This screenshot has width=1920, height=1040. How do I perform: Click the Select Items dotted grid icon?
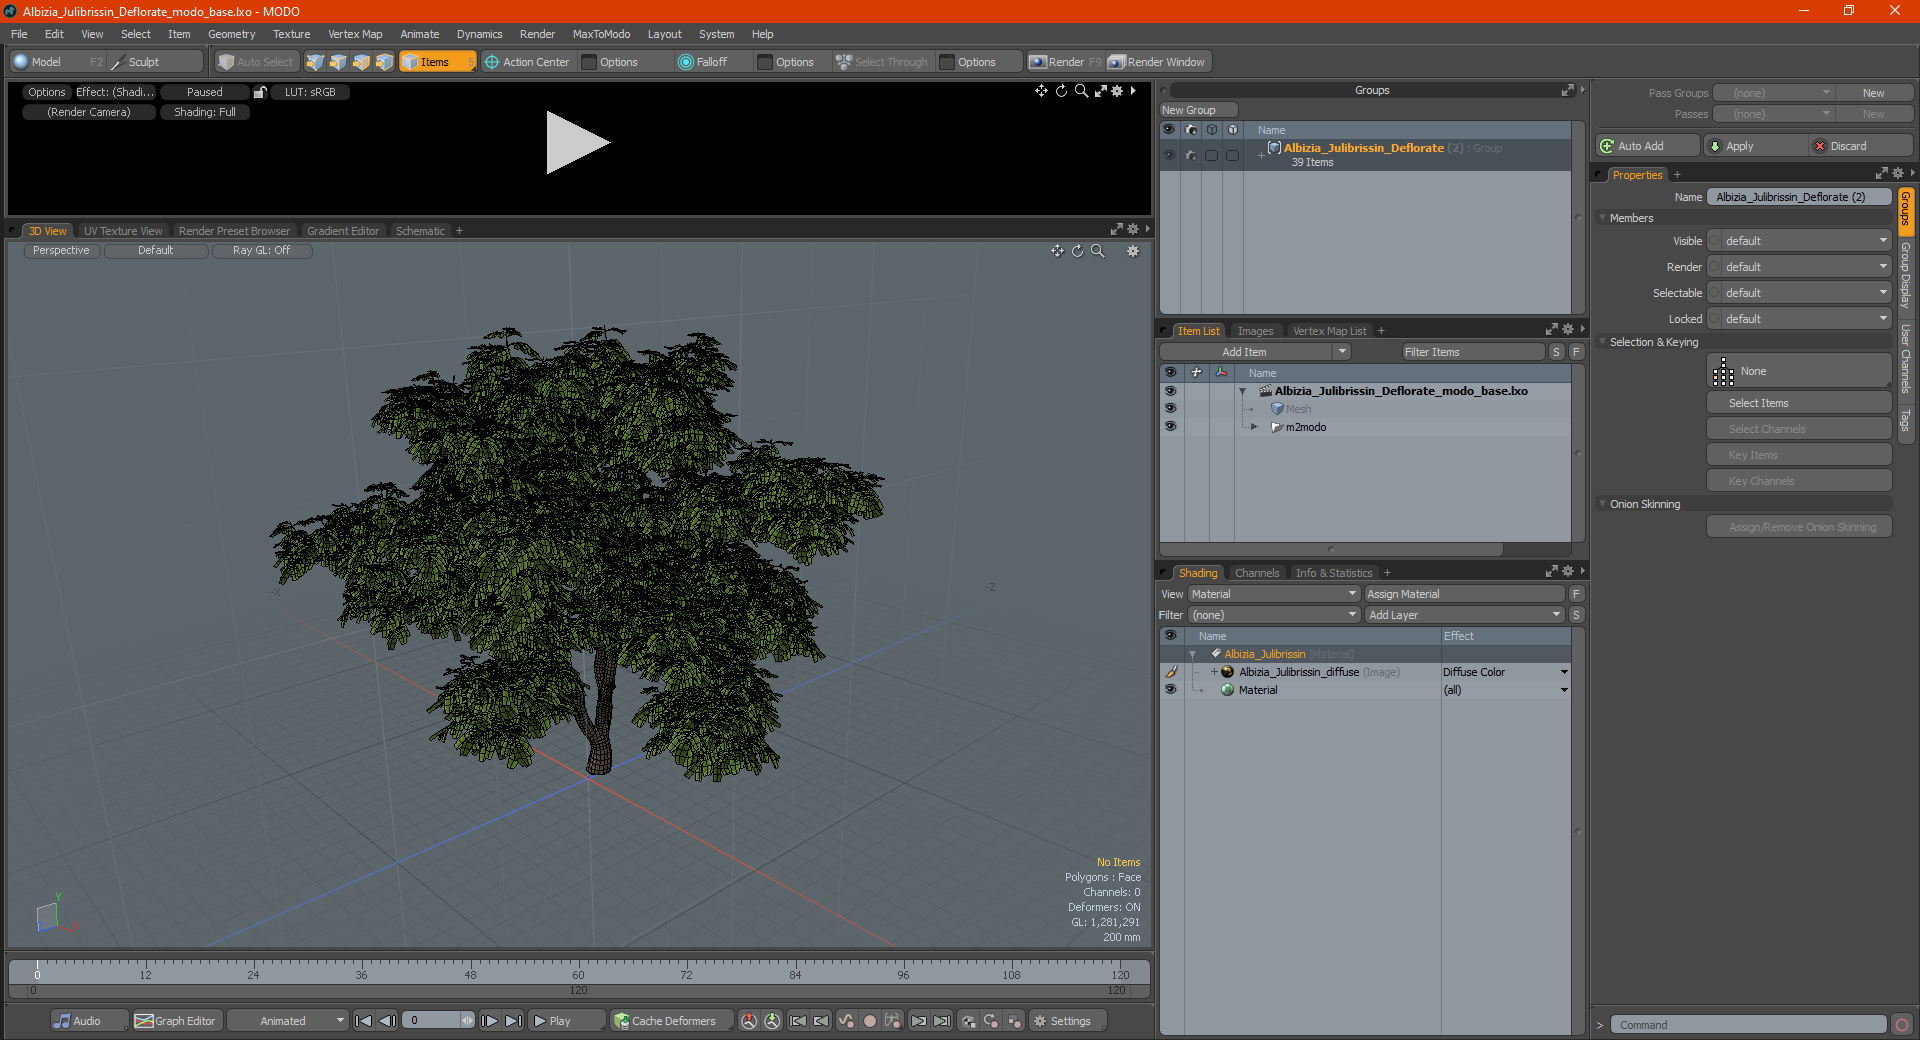(1723, 372)
